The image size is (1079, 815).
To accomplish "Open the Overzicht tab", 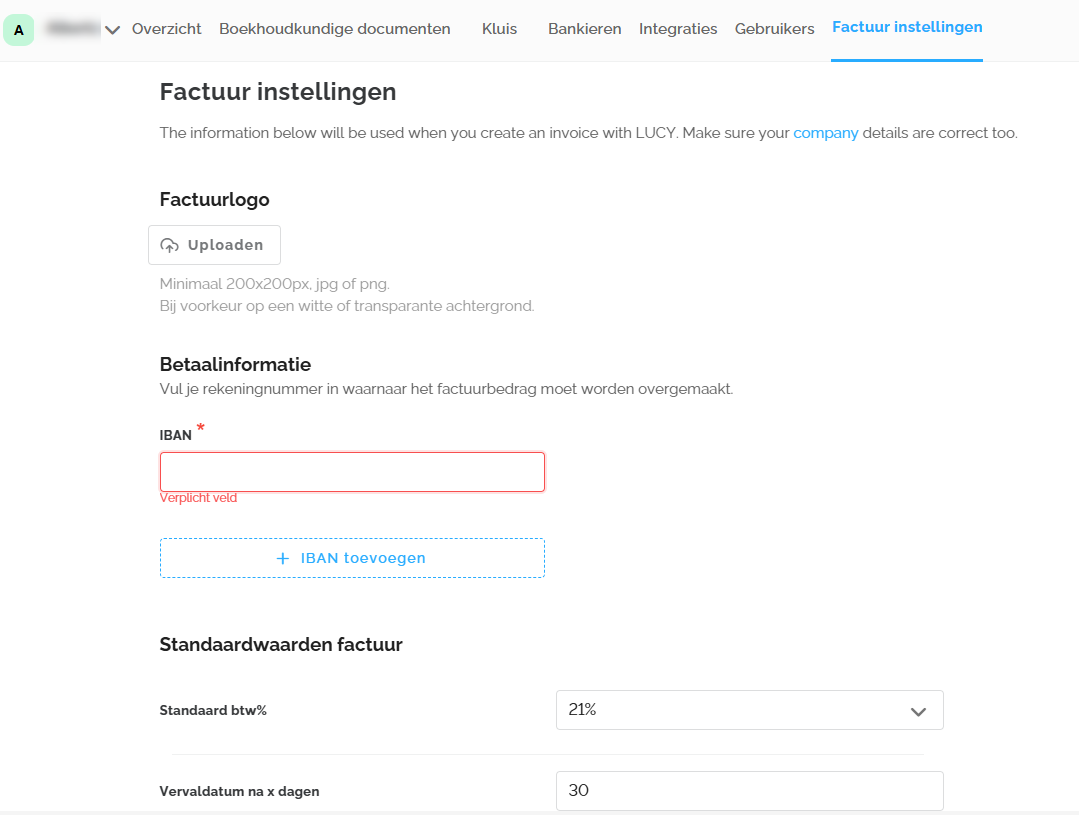I will (x=166, y=29).
